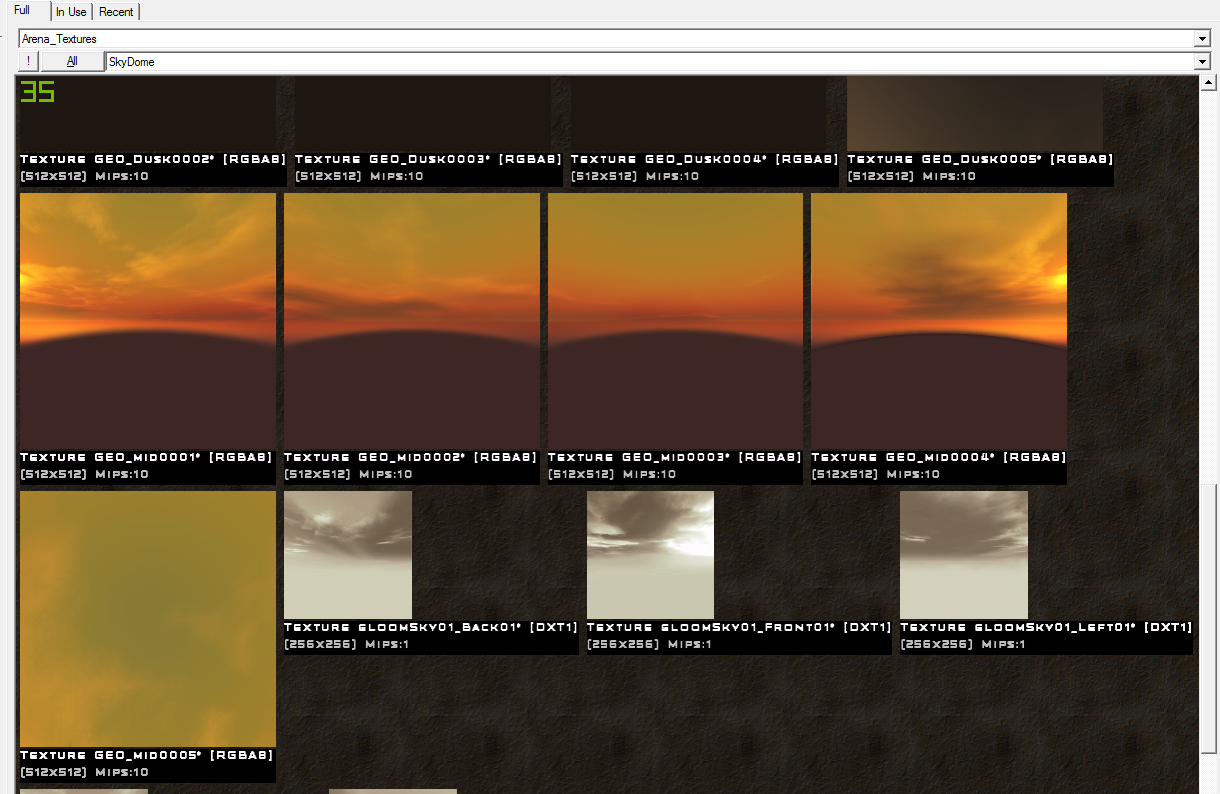The width and height of the screenshot is (1220, 794).
Task: Select the yellow GEO_Mid0005 texture
Action: 147,618
